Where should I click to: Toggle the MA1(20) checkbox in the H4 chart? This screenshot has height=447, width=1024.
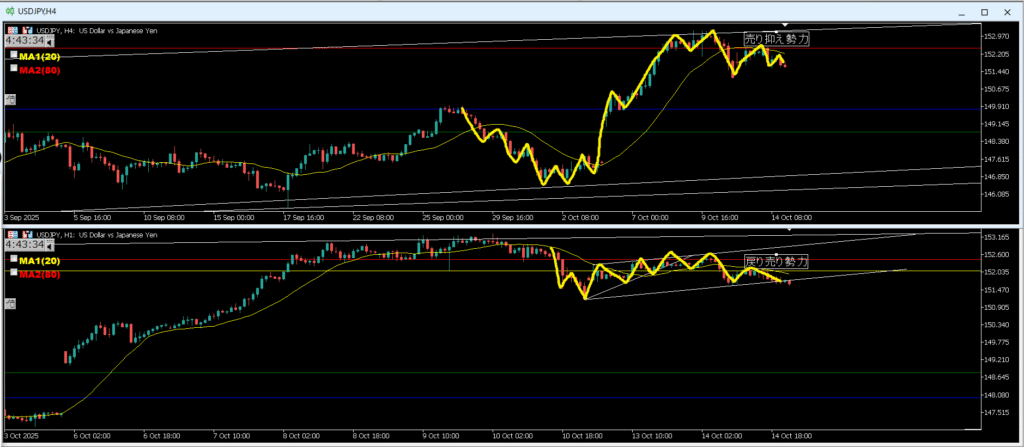click(x=12, y=57)
